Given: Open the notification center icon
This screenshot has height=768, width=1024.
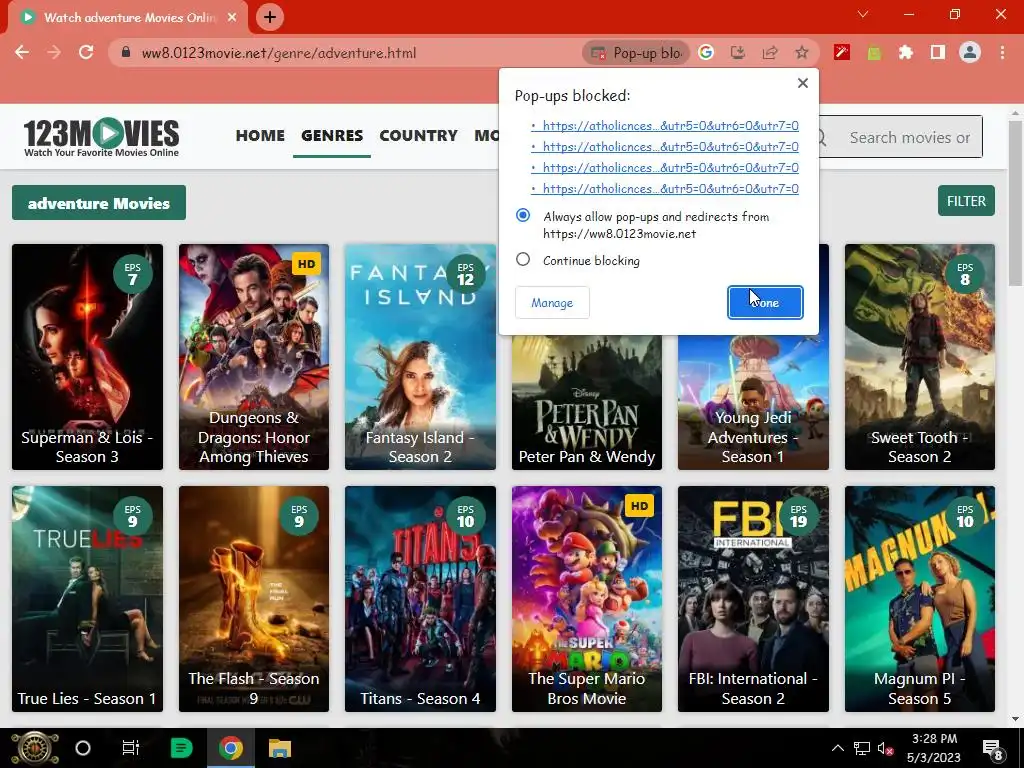Looking at the screenshot, I should (993, 749).
